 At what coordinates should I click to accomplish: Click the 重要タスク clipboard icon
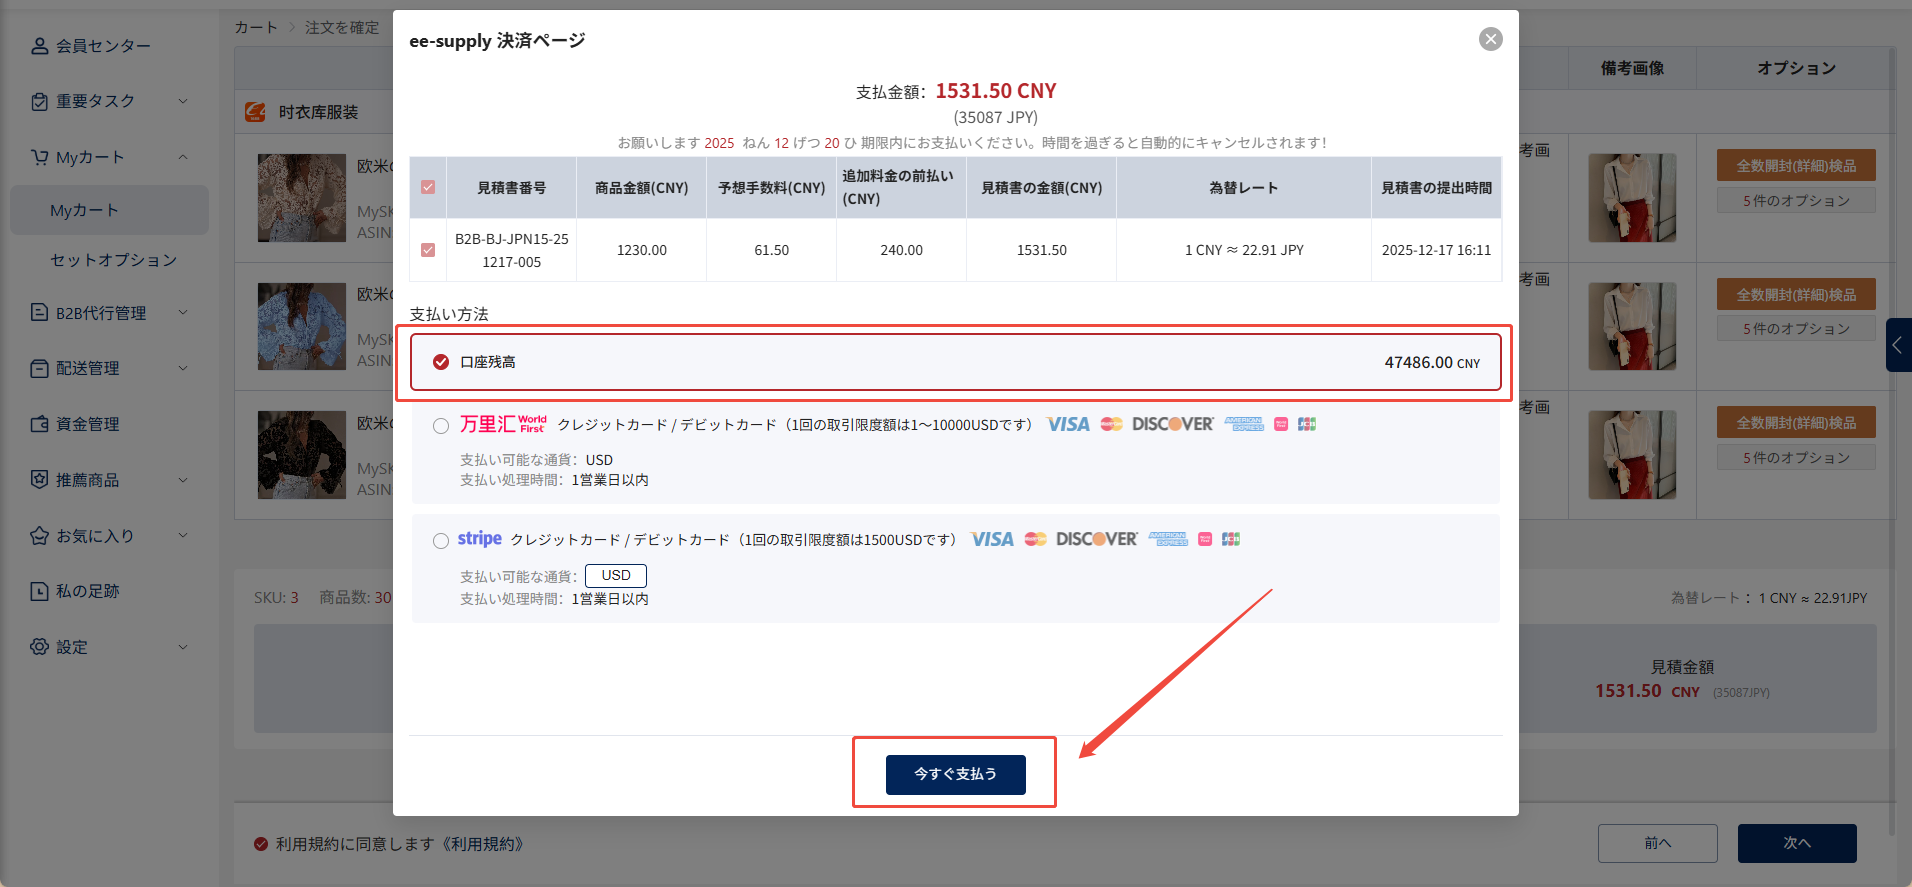point(40,102)
